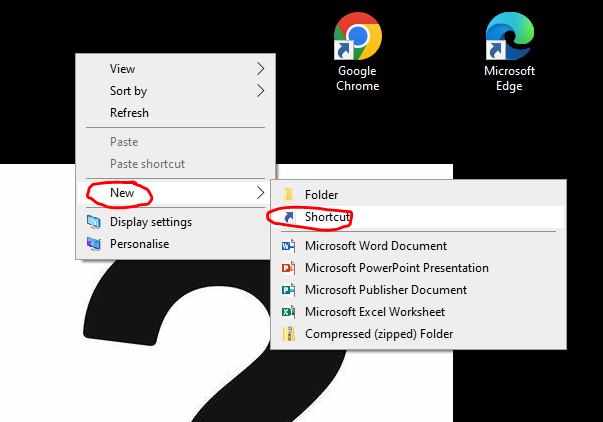Click the yellow Folder icon in New submenu
603x422 pixels.
288,195
